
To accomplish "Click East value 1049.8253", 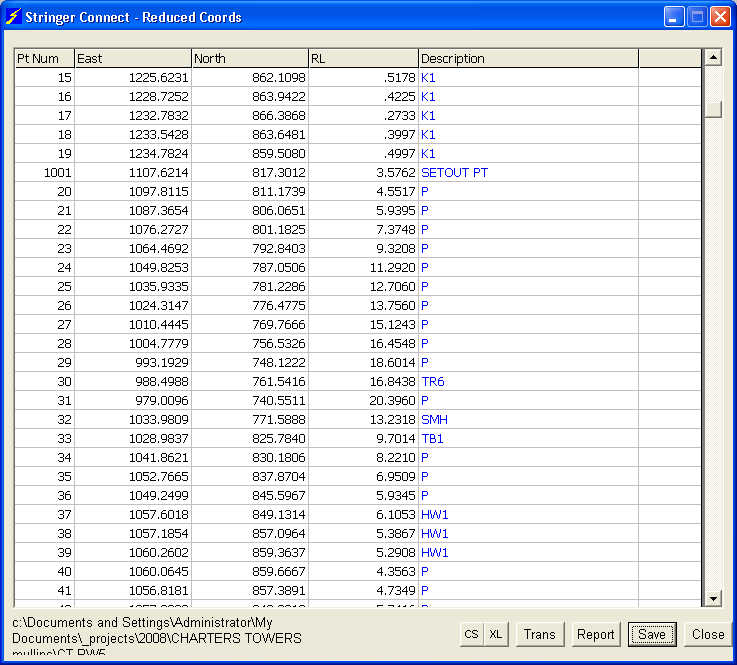I will click(133, 267).
